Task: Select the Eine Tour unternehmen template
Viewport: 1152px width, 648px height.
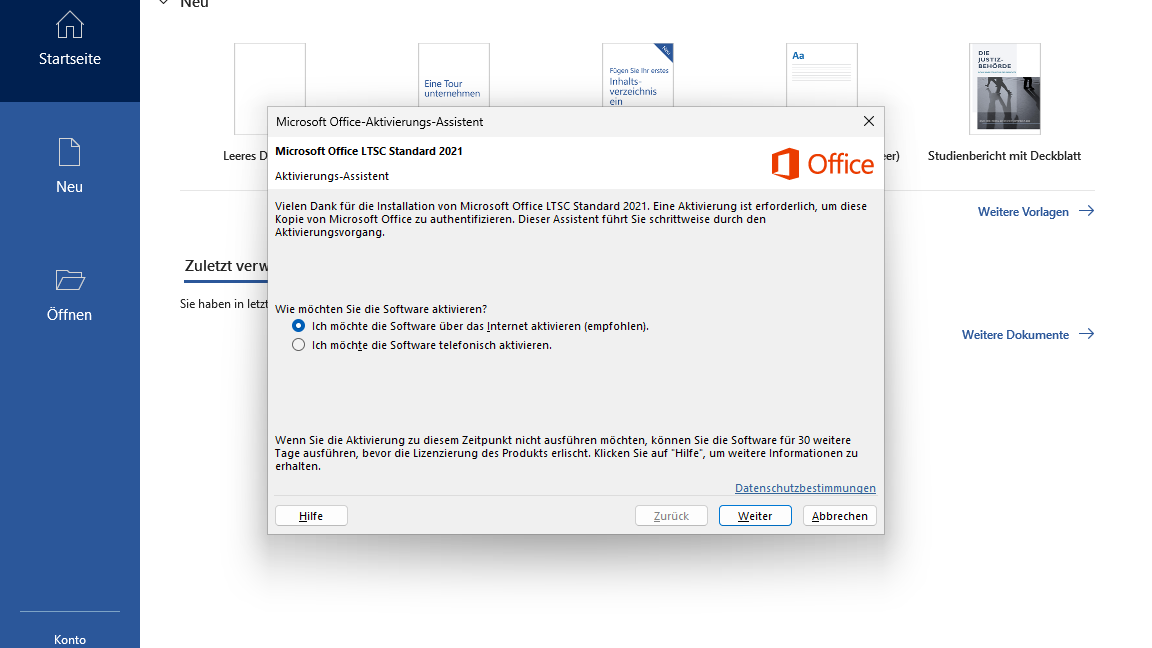Action: tap(453, 75)
